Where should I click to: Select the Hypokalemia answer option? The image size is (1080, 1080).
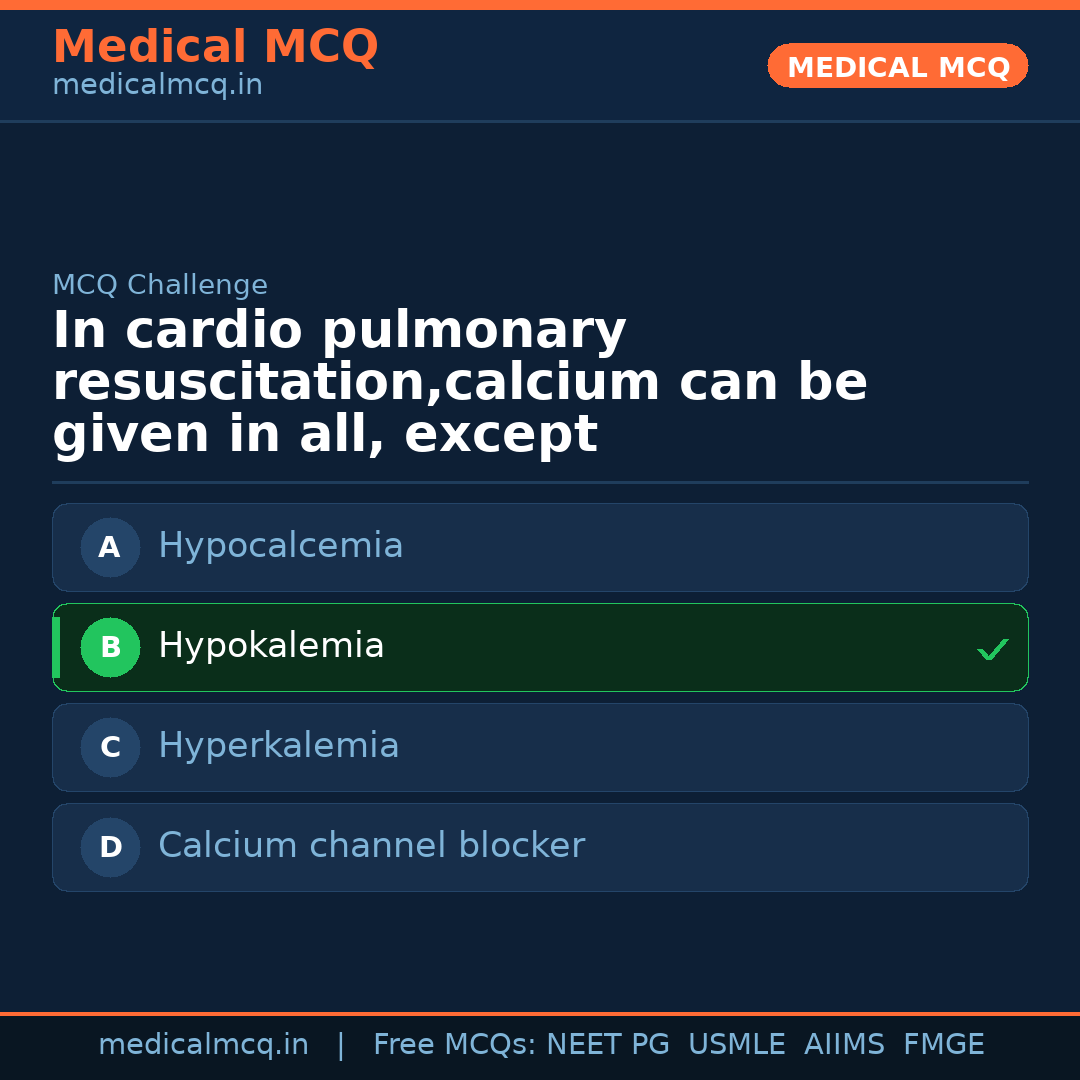coord(271,646)
